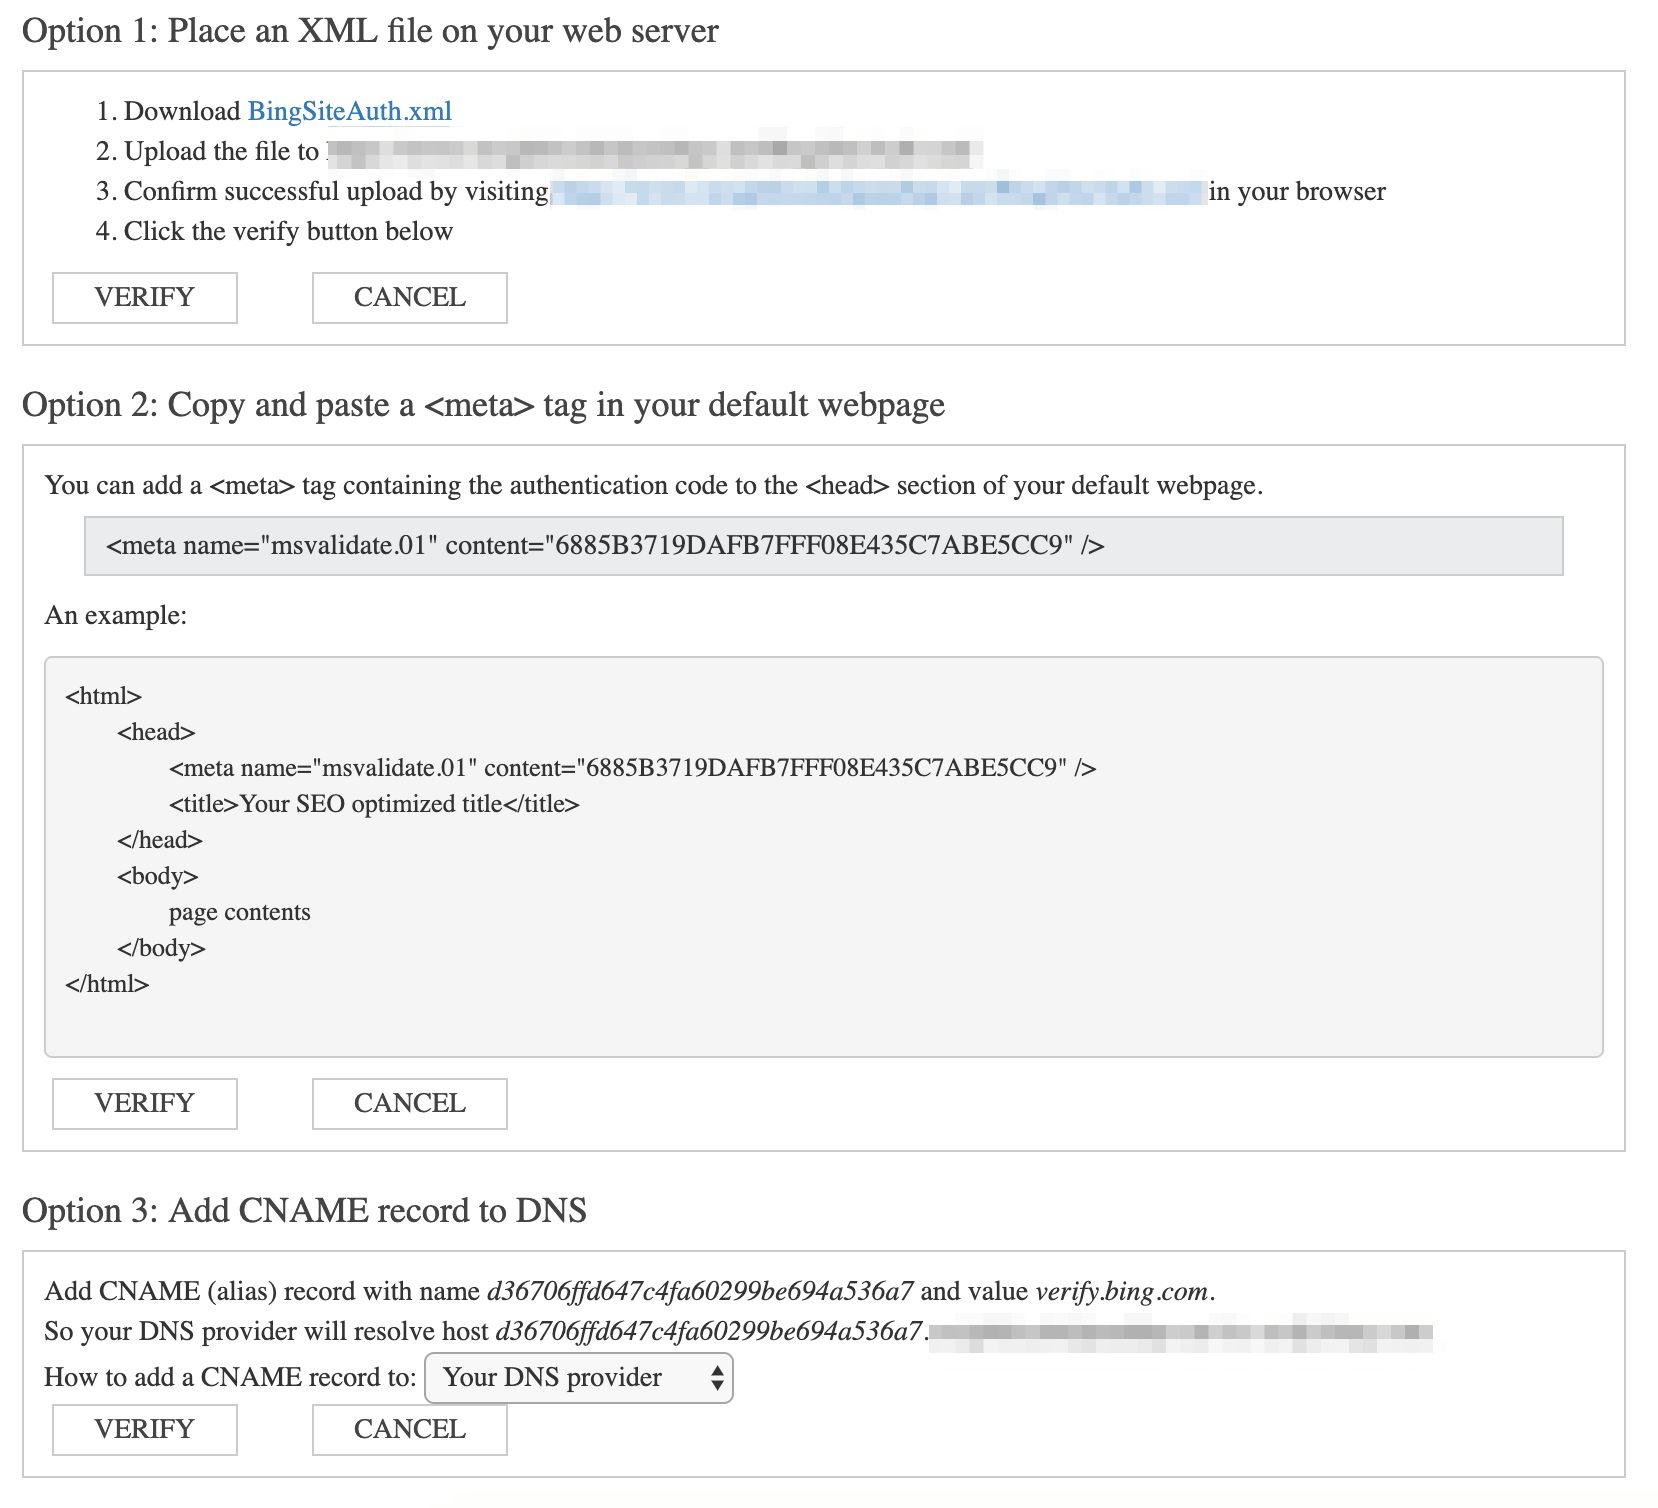Image resolution: width=1658 pixels, height=1508 pixels.
Task: Click VERIFY under the meta tag option
Action: point(144,1104)
